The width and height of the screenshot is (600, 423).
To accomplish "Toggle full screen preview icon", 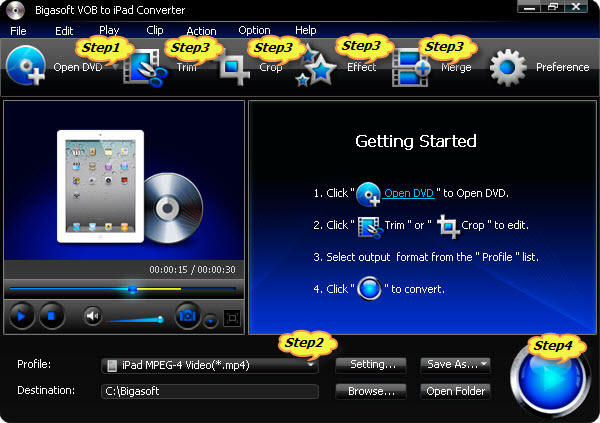I will tap(232, 318).
